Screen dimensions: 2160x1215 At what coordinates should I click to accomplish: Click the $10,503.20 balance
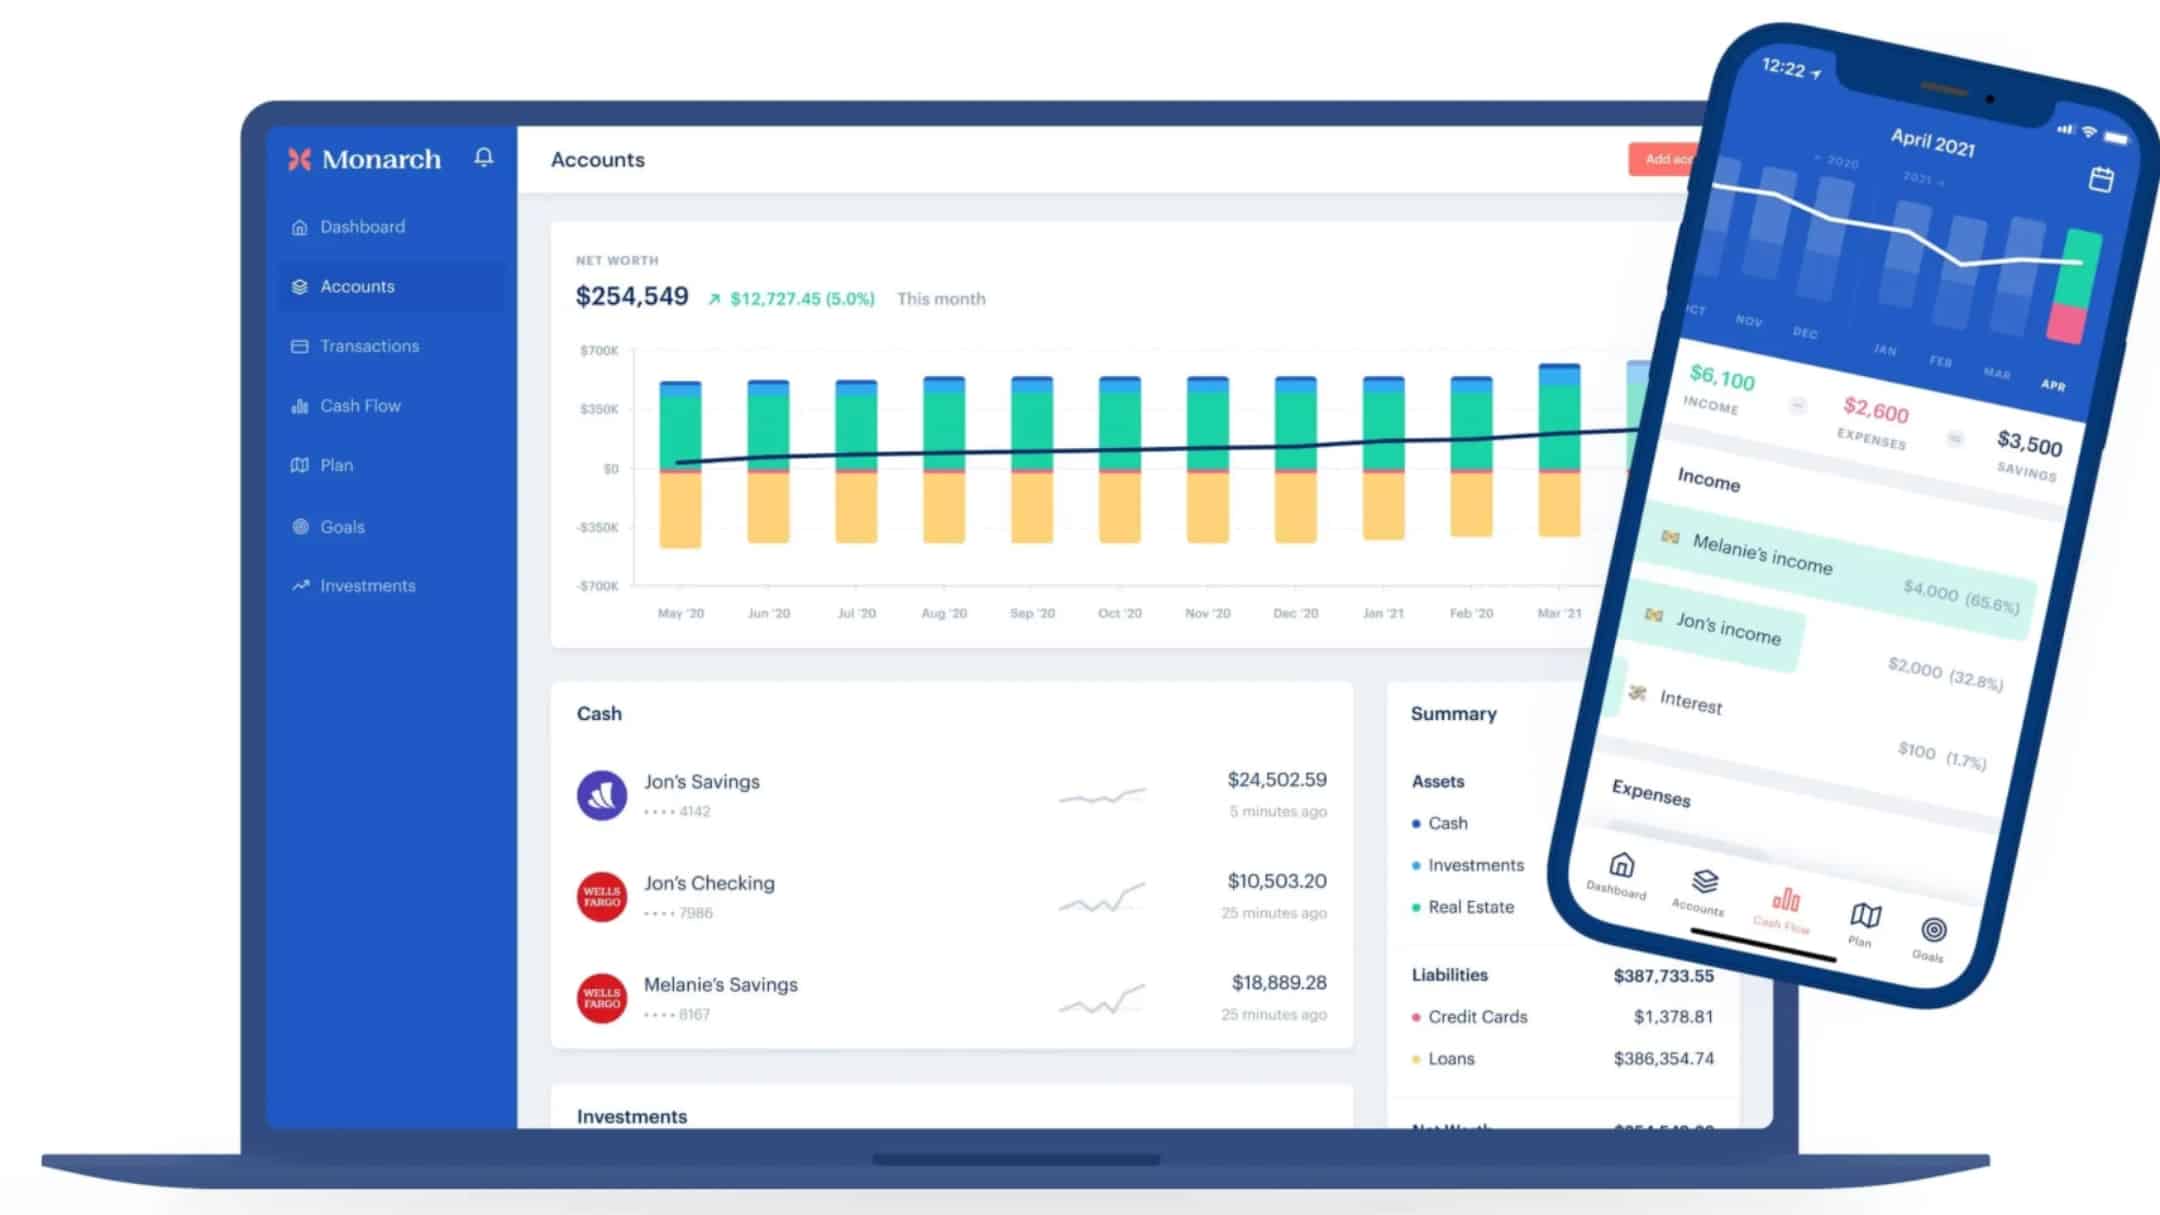1277,881
